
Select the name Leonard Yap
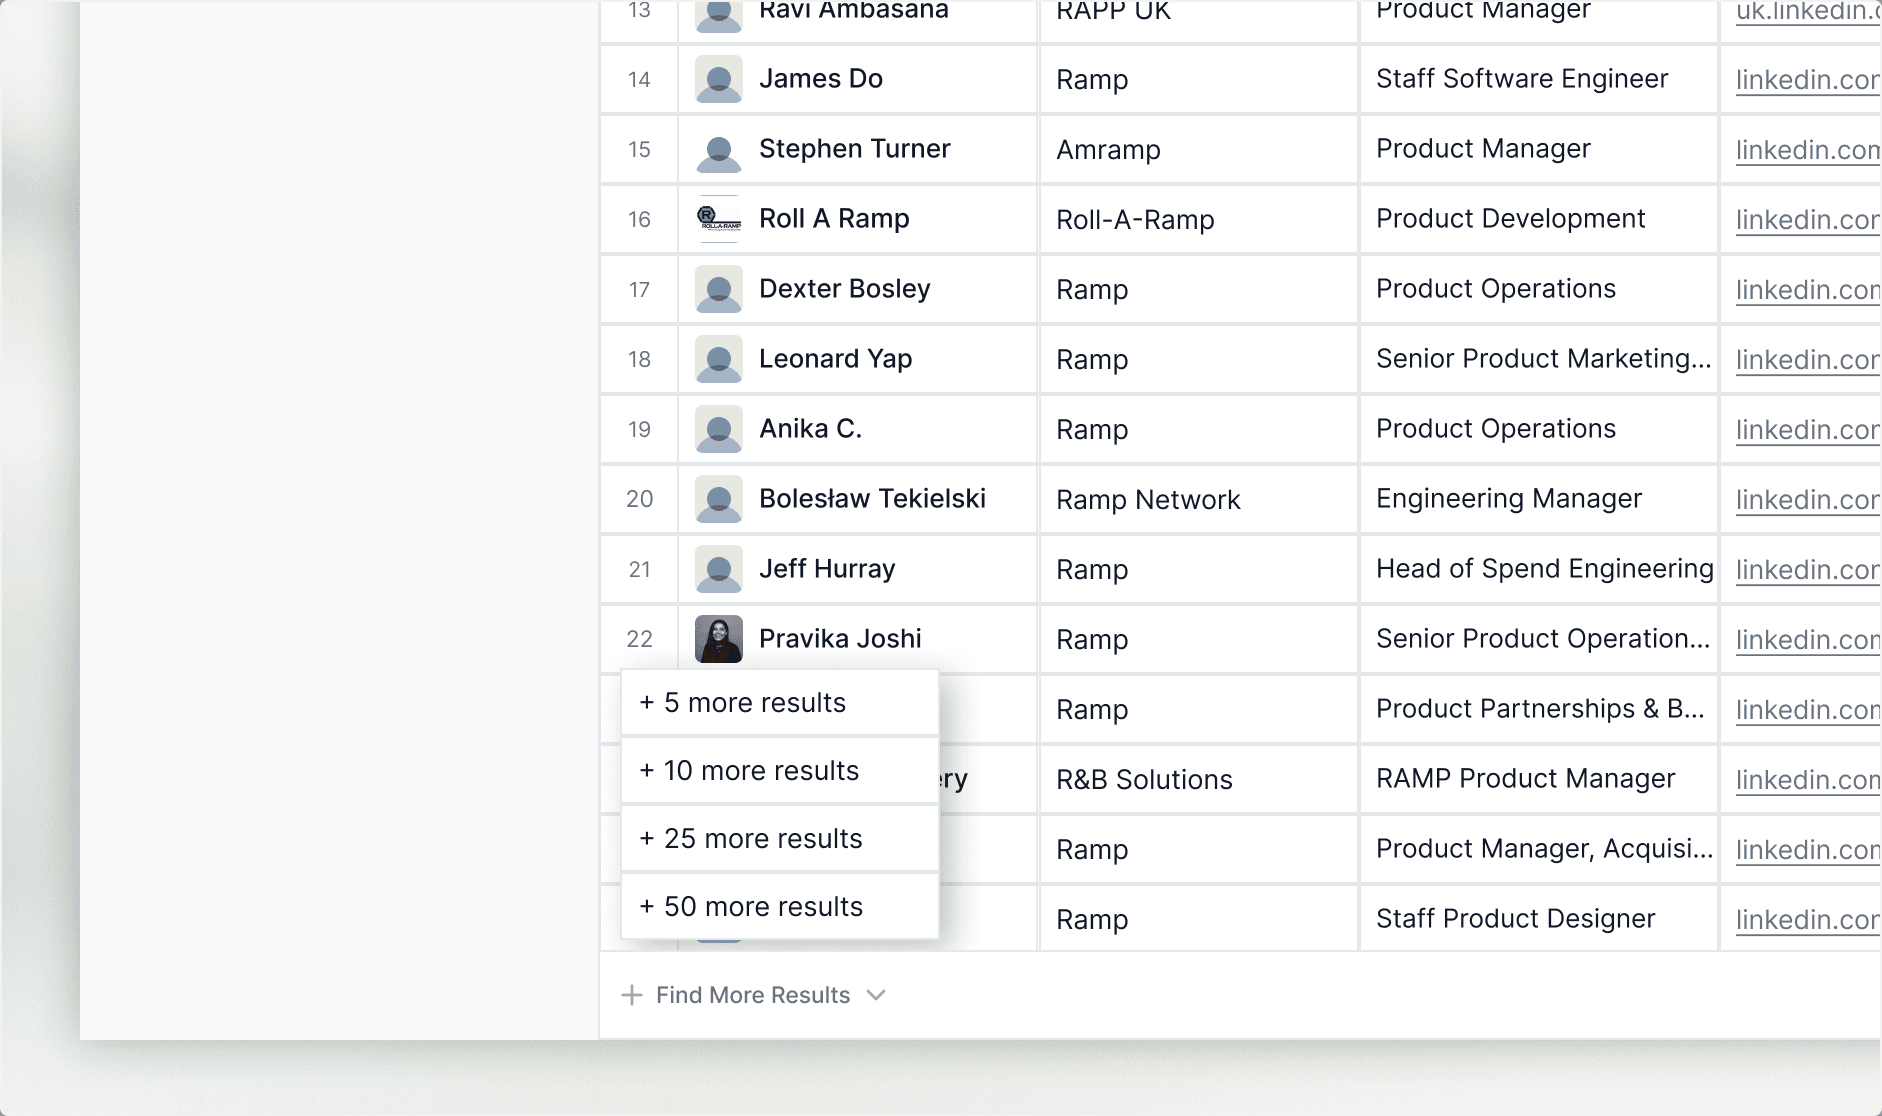pos(836,359)
